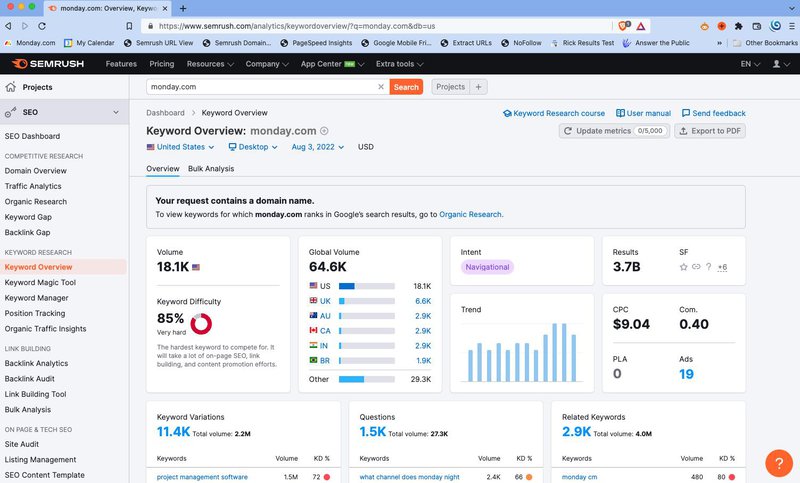This screenshot has height=483, width=800.
Task: Open the extensions puzzle icon
Action: (x=738, y=26)
